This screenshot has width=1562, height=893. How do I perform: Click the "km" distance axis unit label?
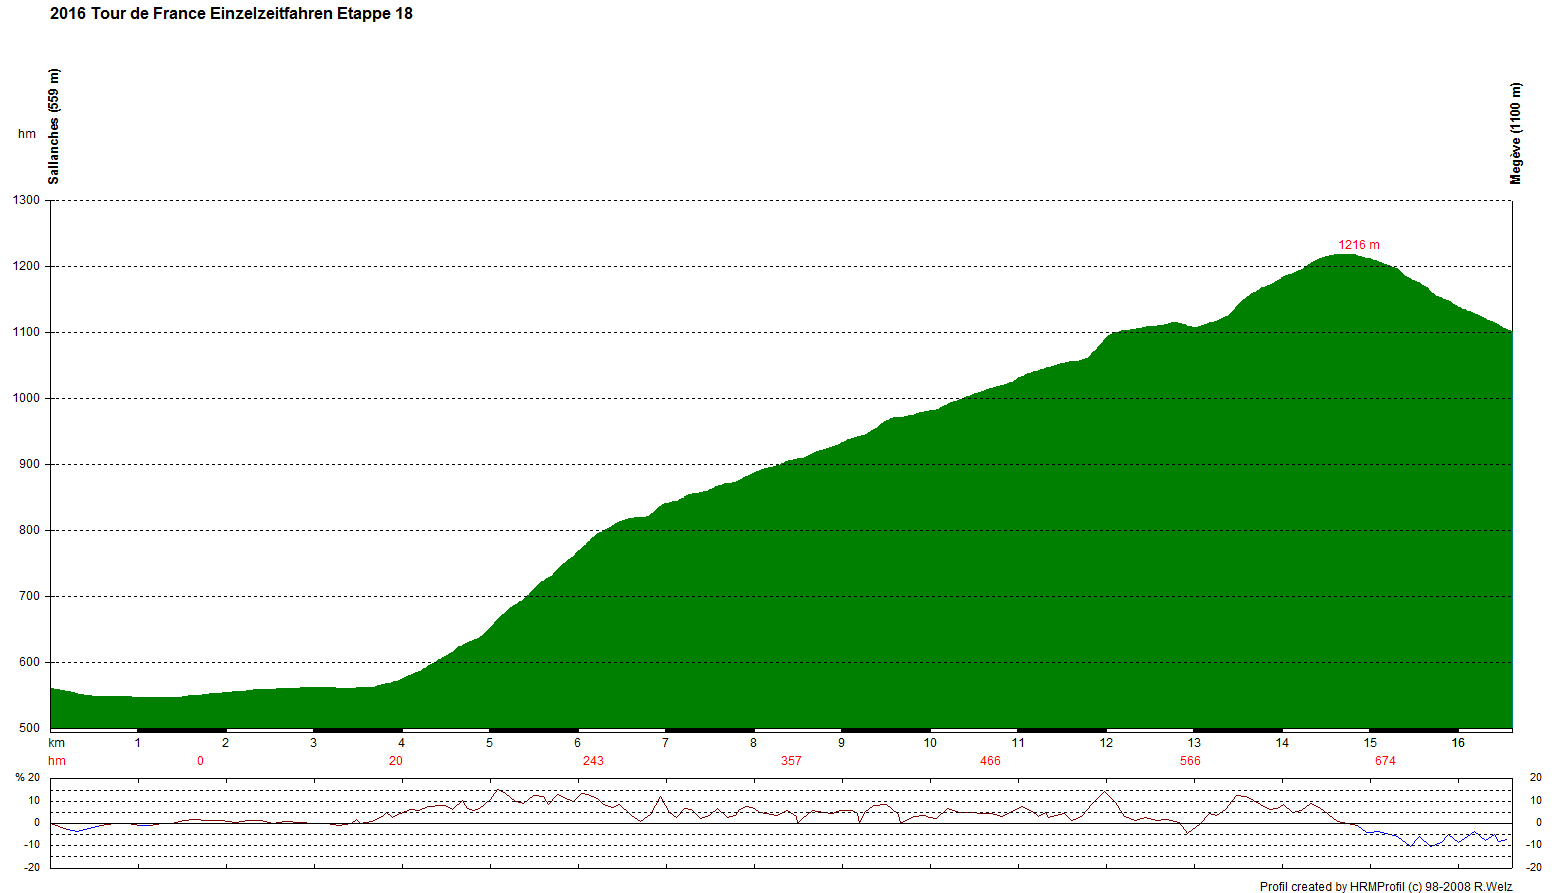point(57,743)
